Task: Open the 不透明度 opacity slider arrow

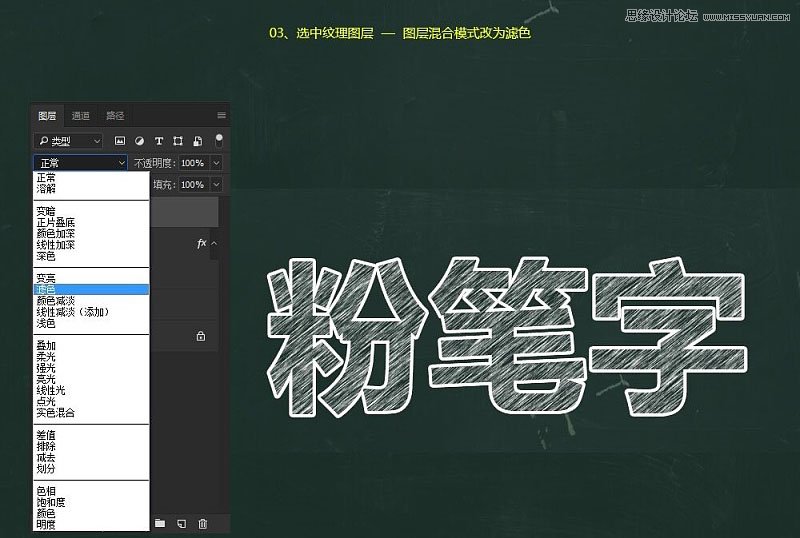Action: (216, 163)
